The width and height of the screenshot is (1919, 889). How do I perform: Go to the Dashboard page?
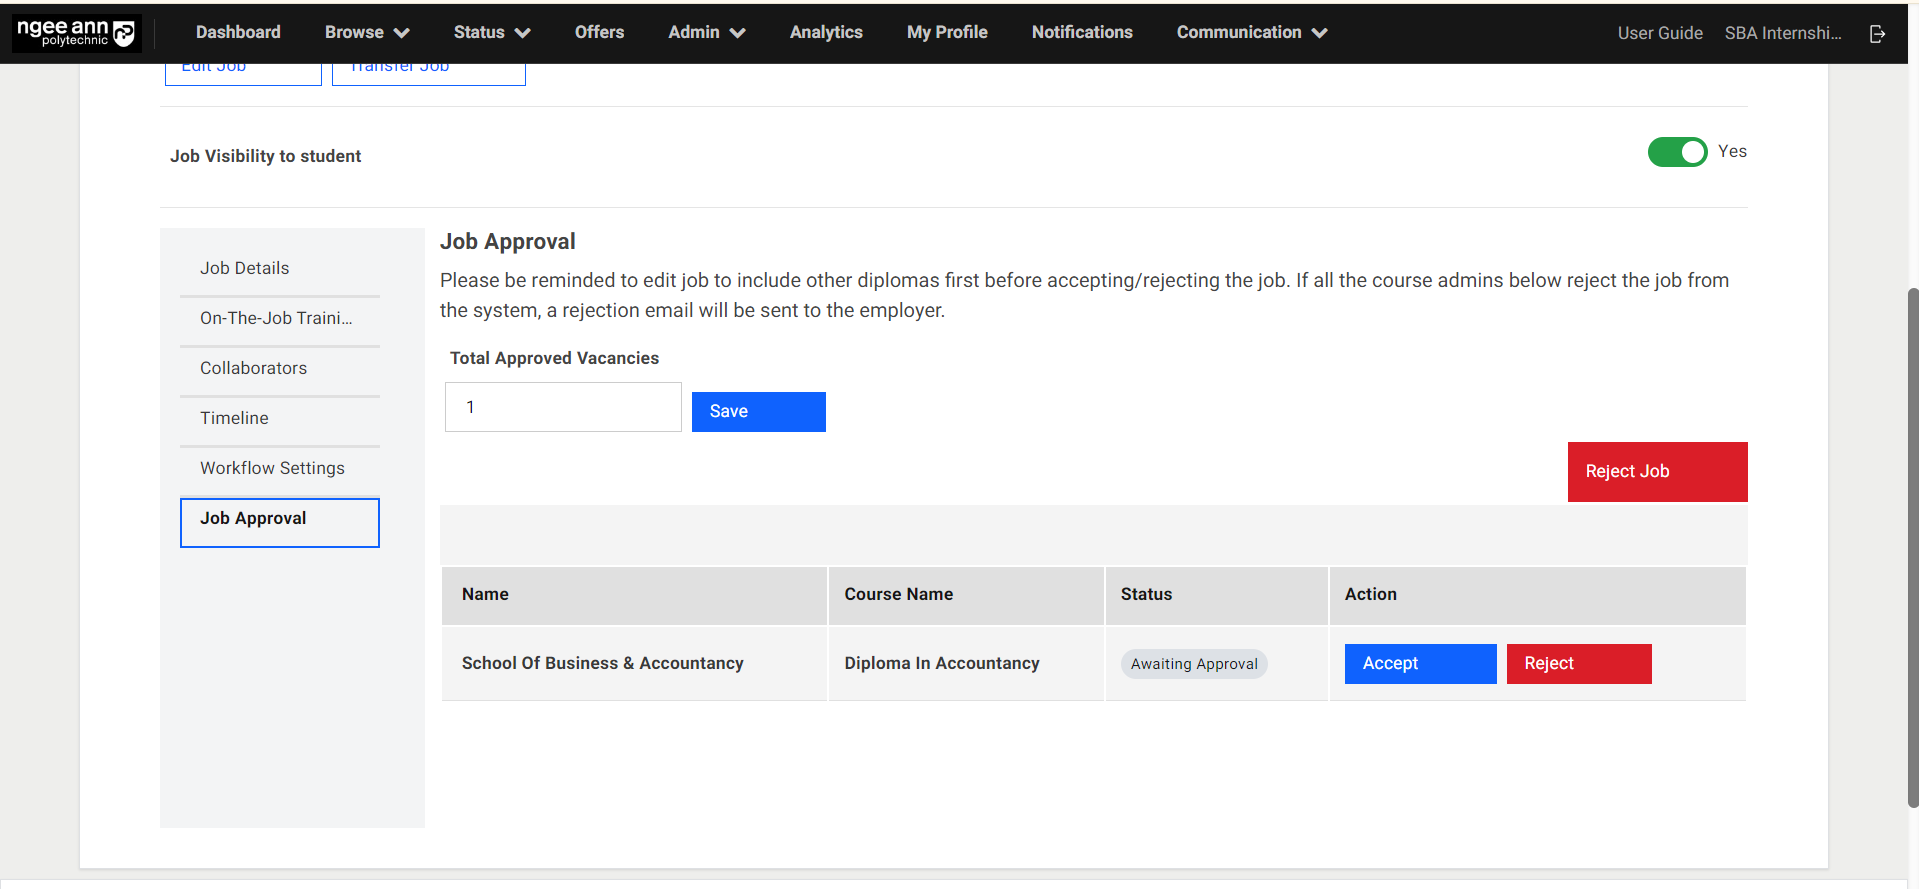(238, 33)
